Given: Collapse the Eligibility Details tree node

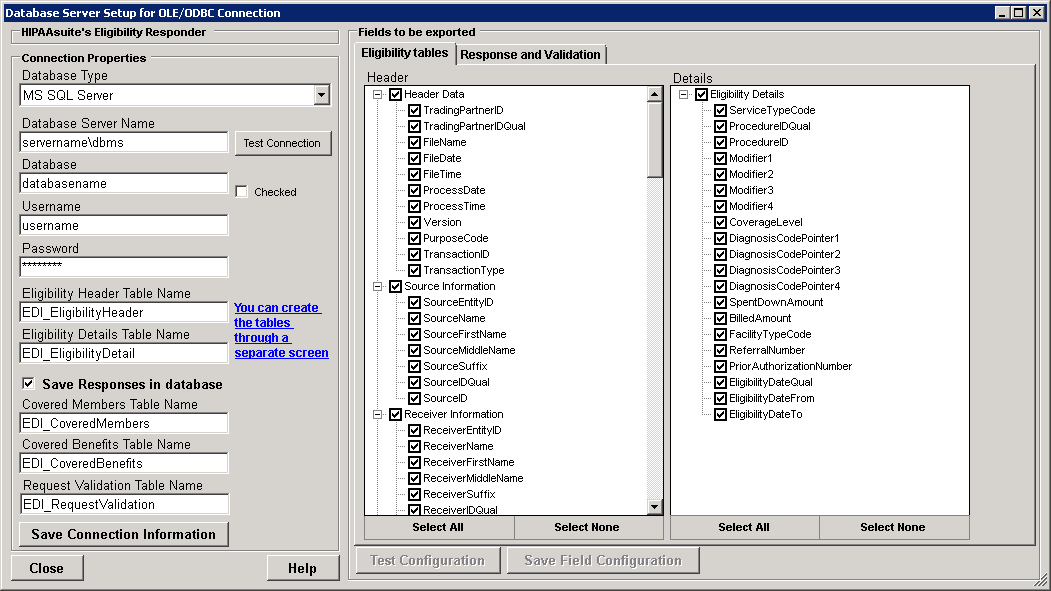Looking at the screenshot, I should pyautogui.click(x=685, y=95).
